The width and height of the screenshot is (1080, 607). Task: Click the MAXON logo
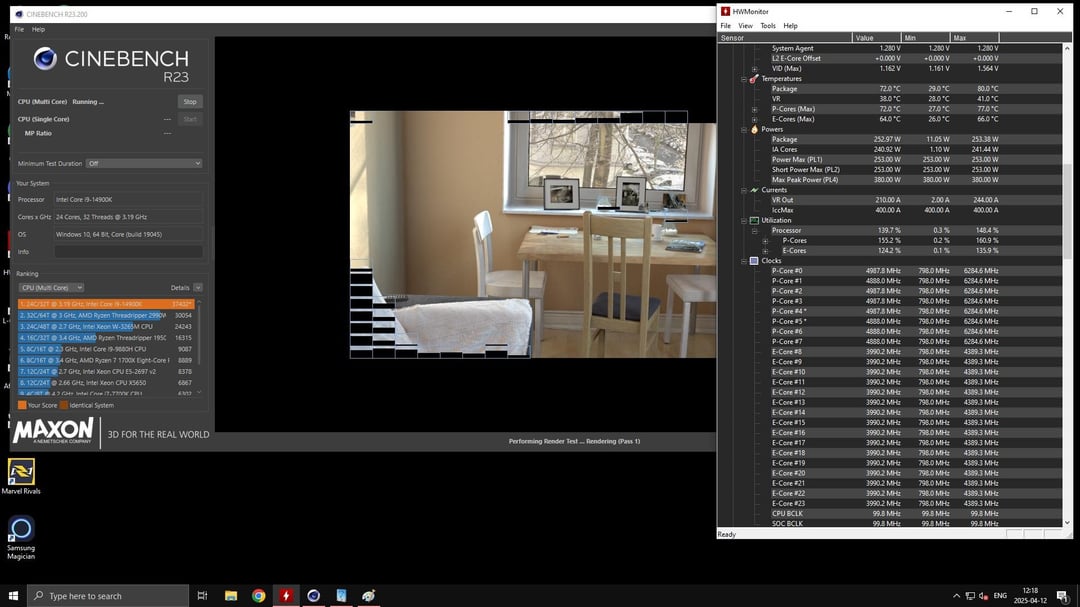tap(53, 431)
